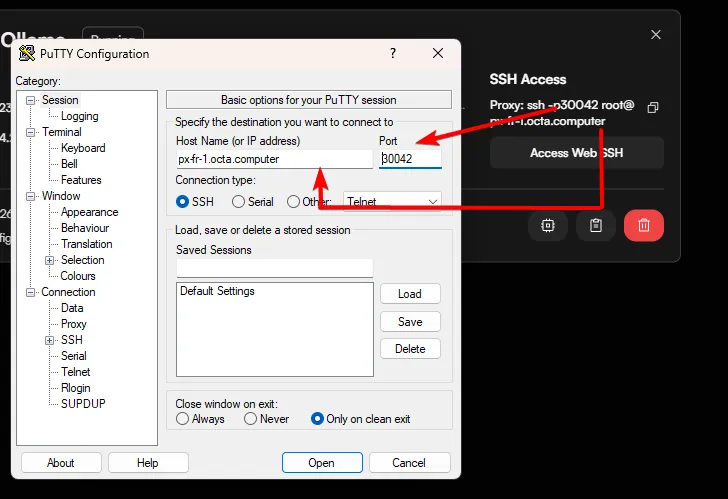Viewport: 728px width, 499px height.
Task: Open the Proxy category
Action: point(74,324)
